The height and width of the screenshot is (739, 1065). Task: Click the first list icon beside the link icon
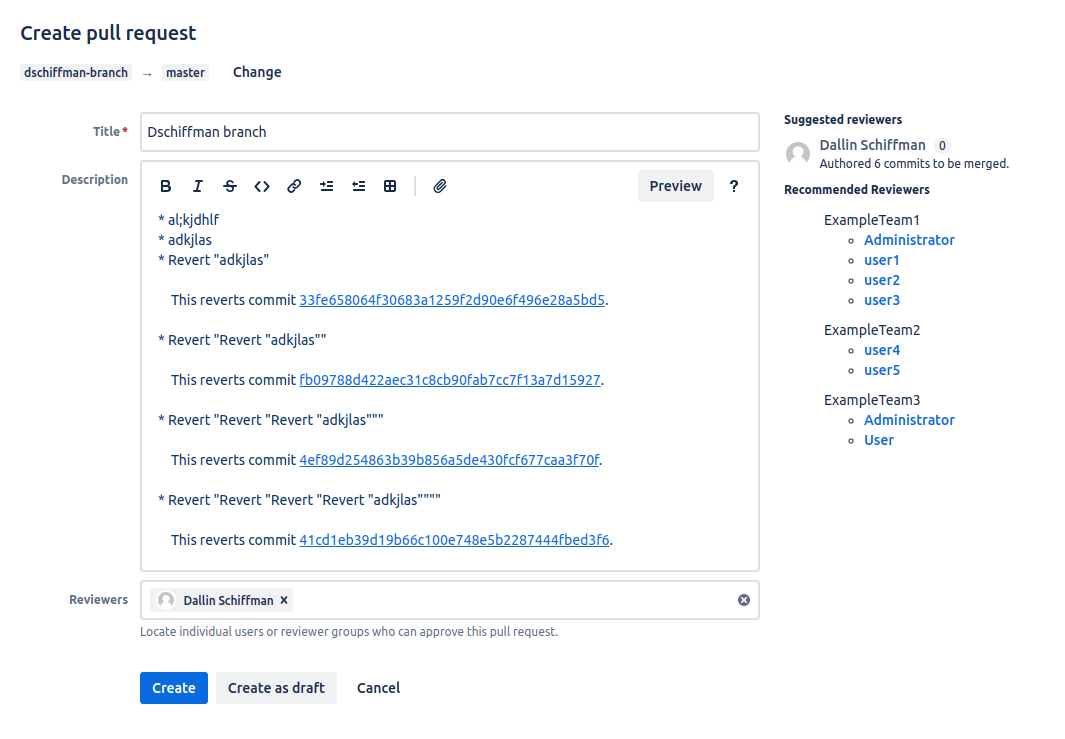click(x=327, y=186)
